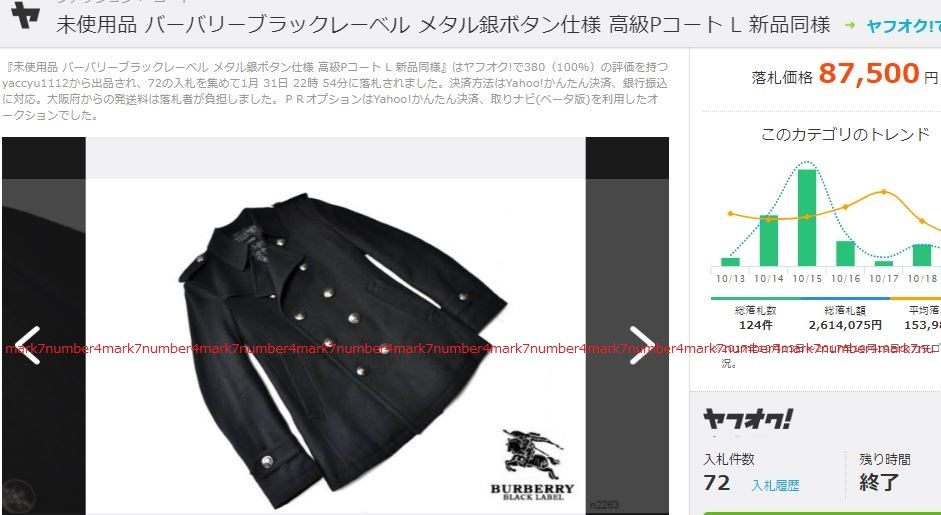The height and width of the screenshot is (515, 941).
Task: Click the ヤフオク! logo in sidebar
Action: click(748, 419)
